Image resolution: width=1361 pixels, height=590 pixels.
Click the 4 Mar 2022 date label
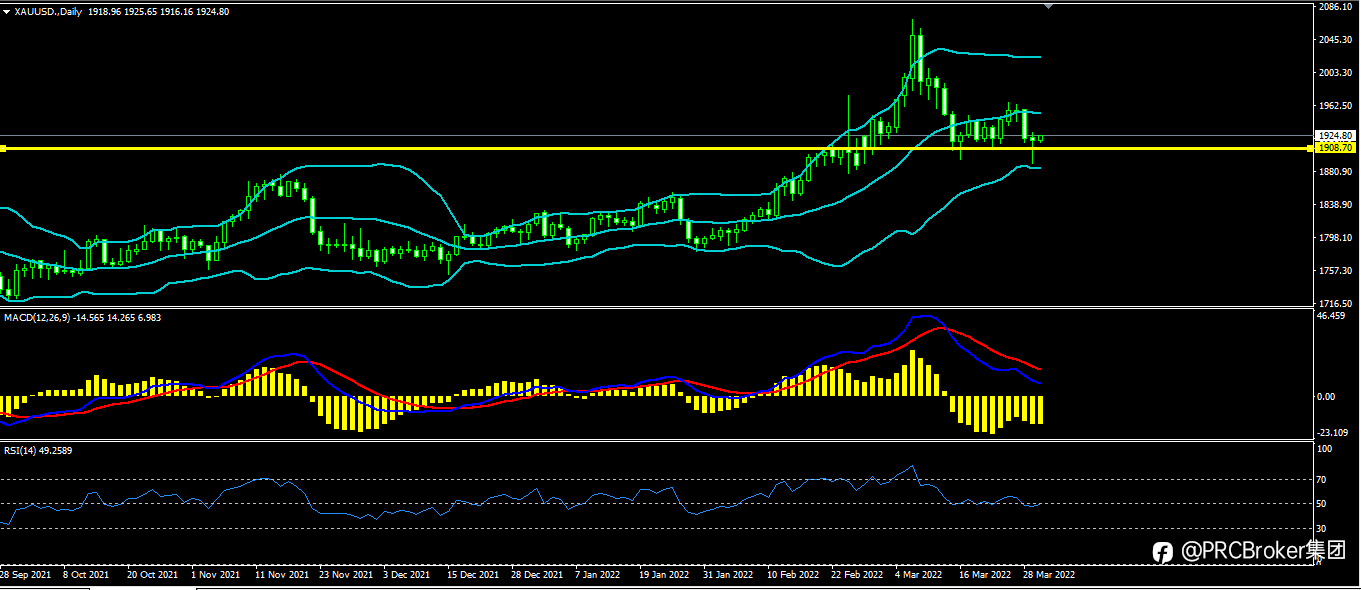coord(919,576)
